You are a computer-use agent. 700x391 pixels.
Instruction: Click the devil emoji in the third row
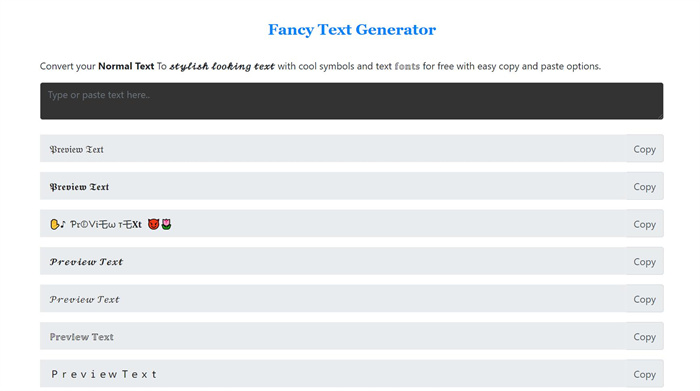click(154, 224)
